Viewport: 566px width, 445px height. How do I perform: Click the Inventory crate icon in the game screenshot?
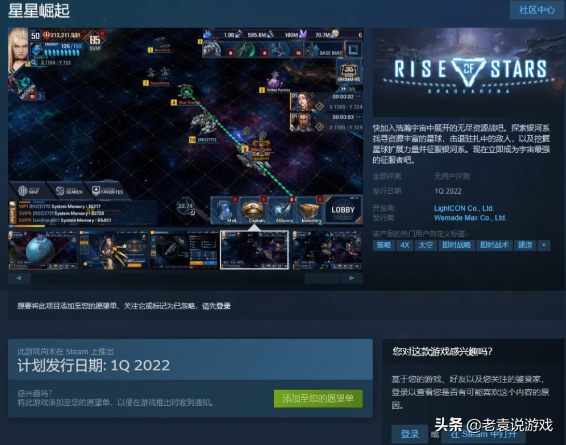(x=310, y=210)
